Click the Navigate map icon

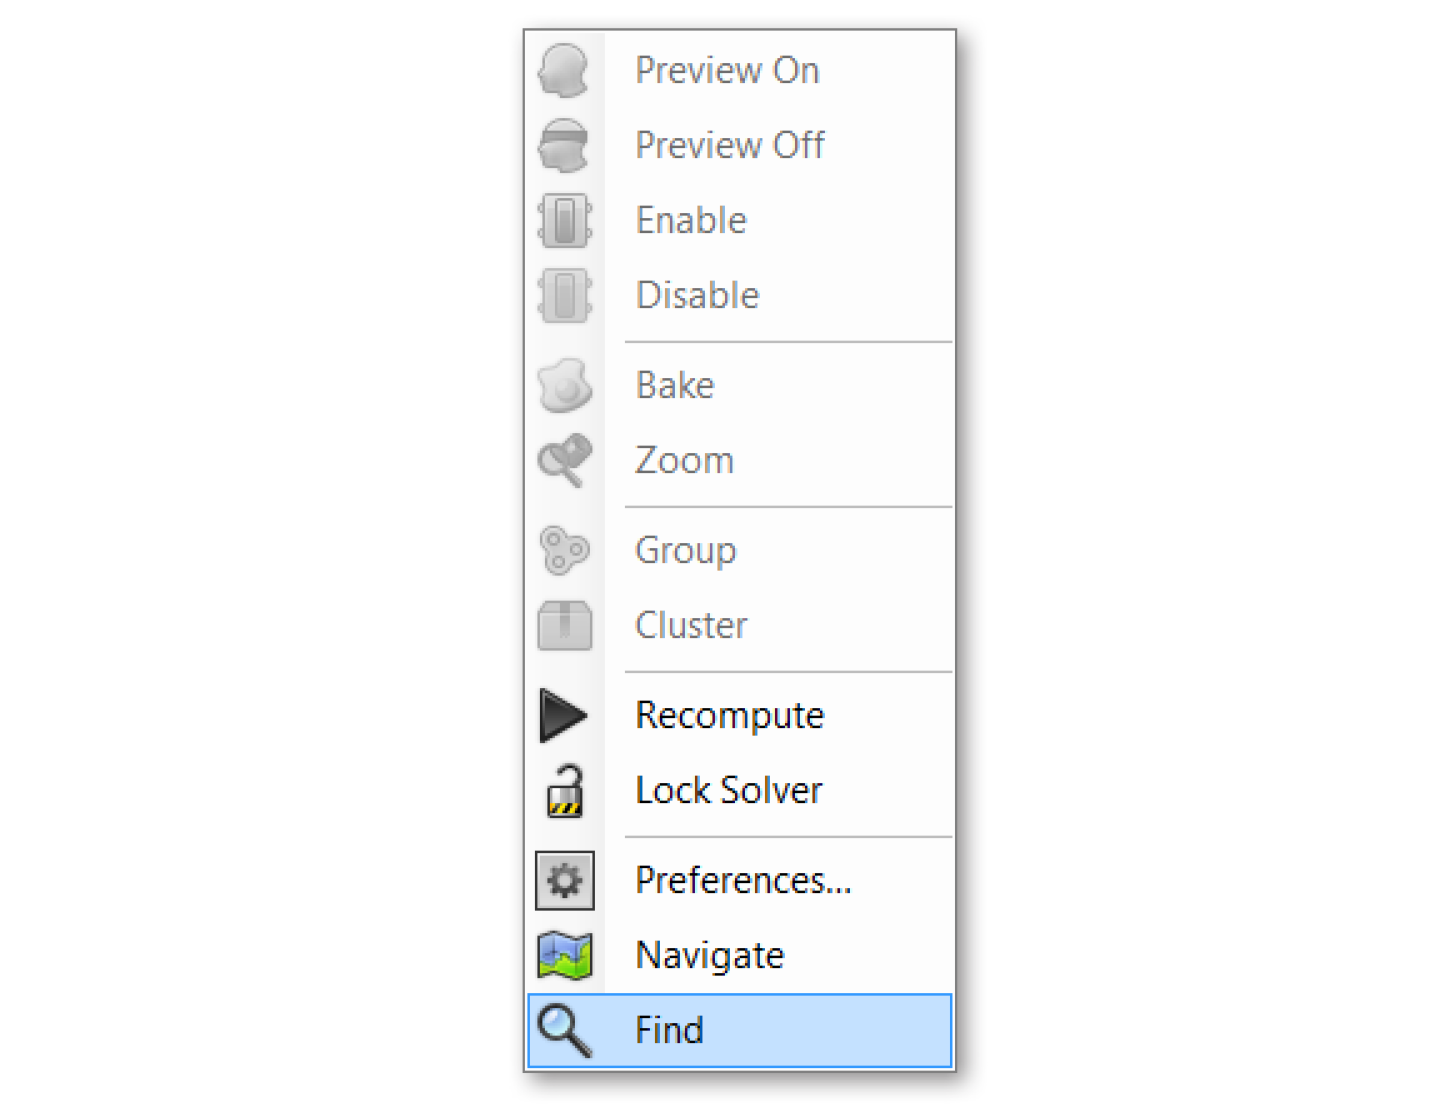[x=564, y=955]
